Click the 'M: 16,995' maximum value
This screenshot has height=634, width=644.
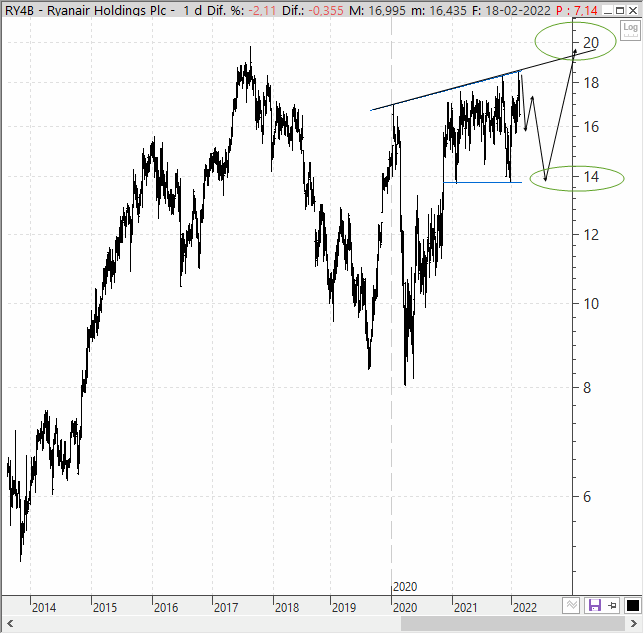tap(377, 10)
